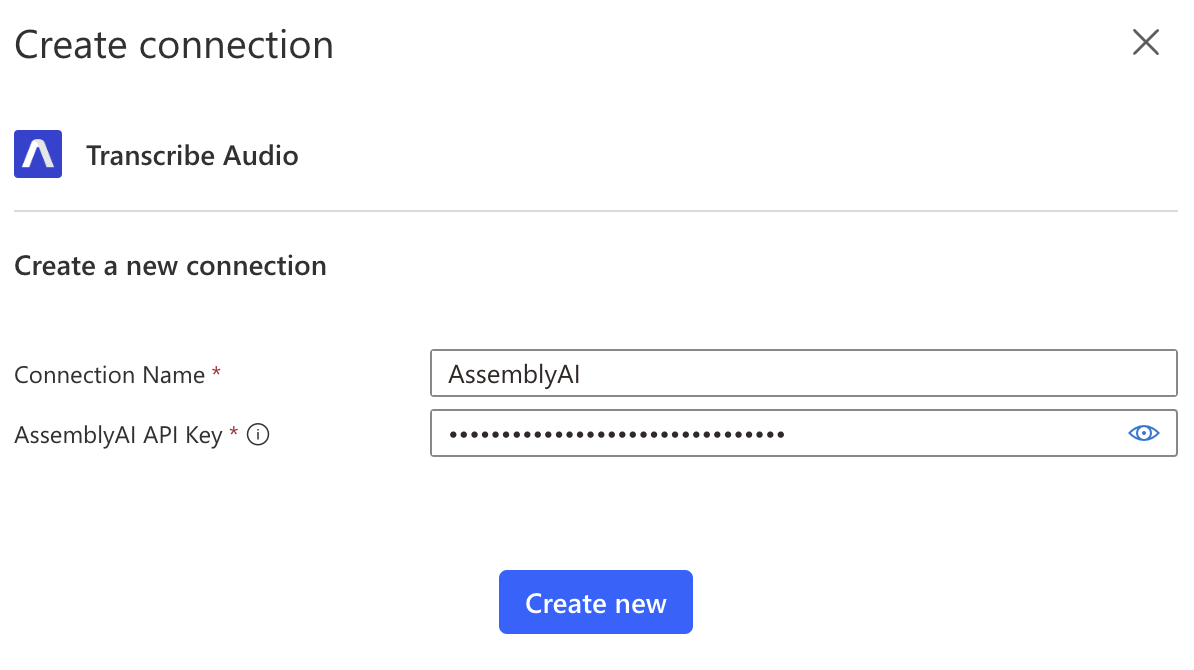Click the Transcribe Audio label
This screenshot has height=670, width=1194.
tap(192, 155)
